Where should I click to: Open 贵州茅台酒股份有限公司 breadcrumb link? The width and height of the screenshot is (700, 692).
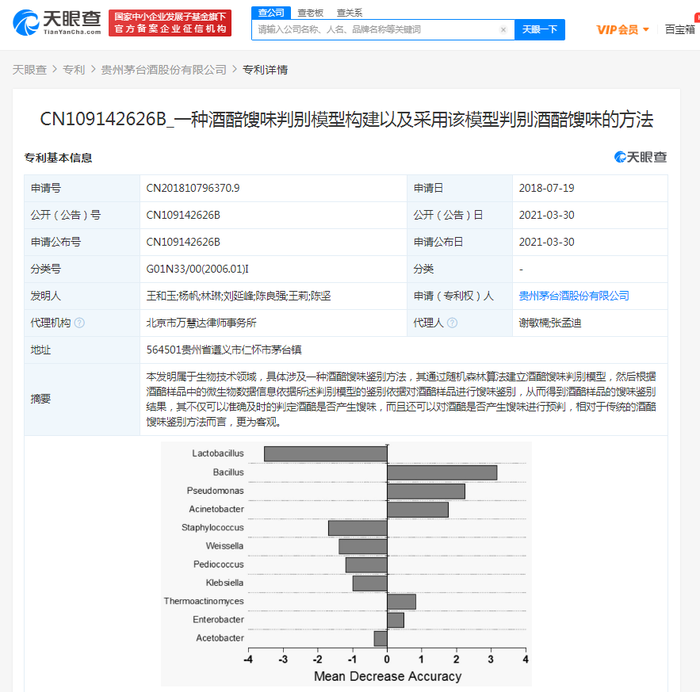[x=164, y=70]
